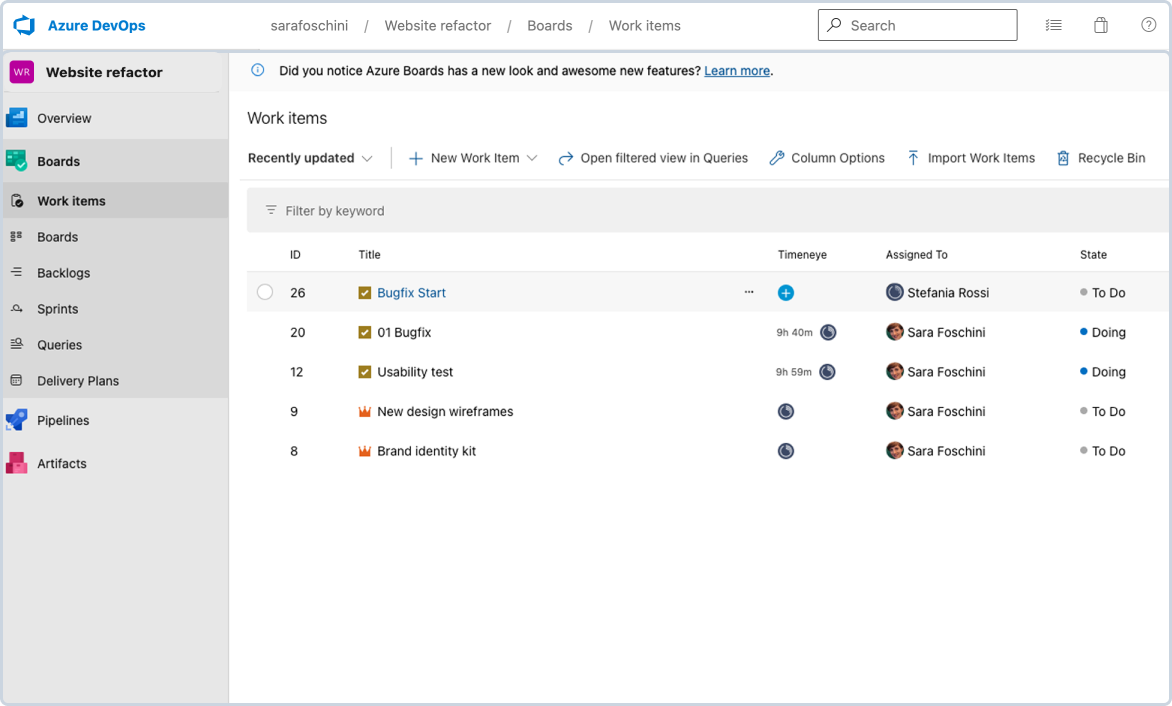Open Delivery Plans in the sidebar
Screen dimensions: 1172x706
coord(116,380)
